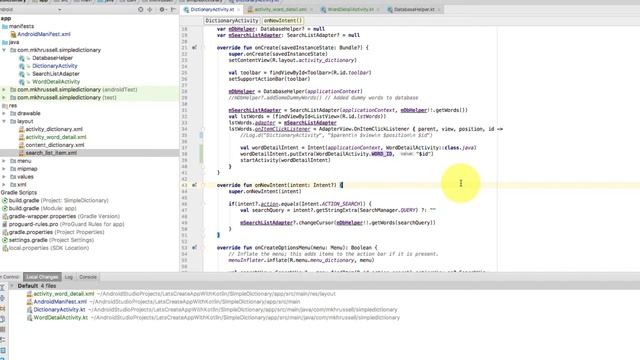
Task: Select activity_word_detail.xml under layout
Action: [x=56, y=137]
